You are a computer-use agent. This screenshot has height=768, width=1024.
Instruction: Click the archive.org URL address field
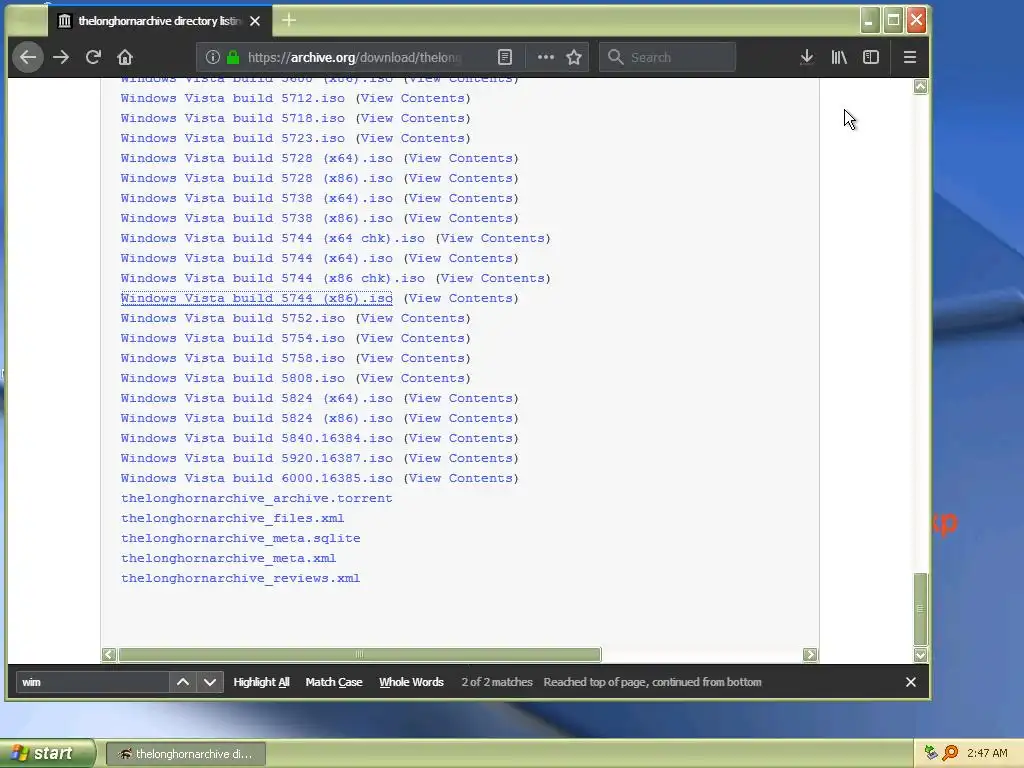point(356,57)
